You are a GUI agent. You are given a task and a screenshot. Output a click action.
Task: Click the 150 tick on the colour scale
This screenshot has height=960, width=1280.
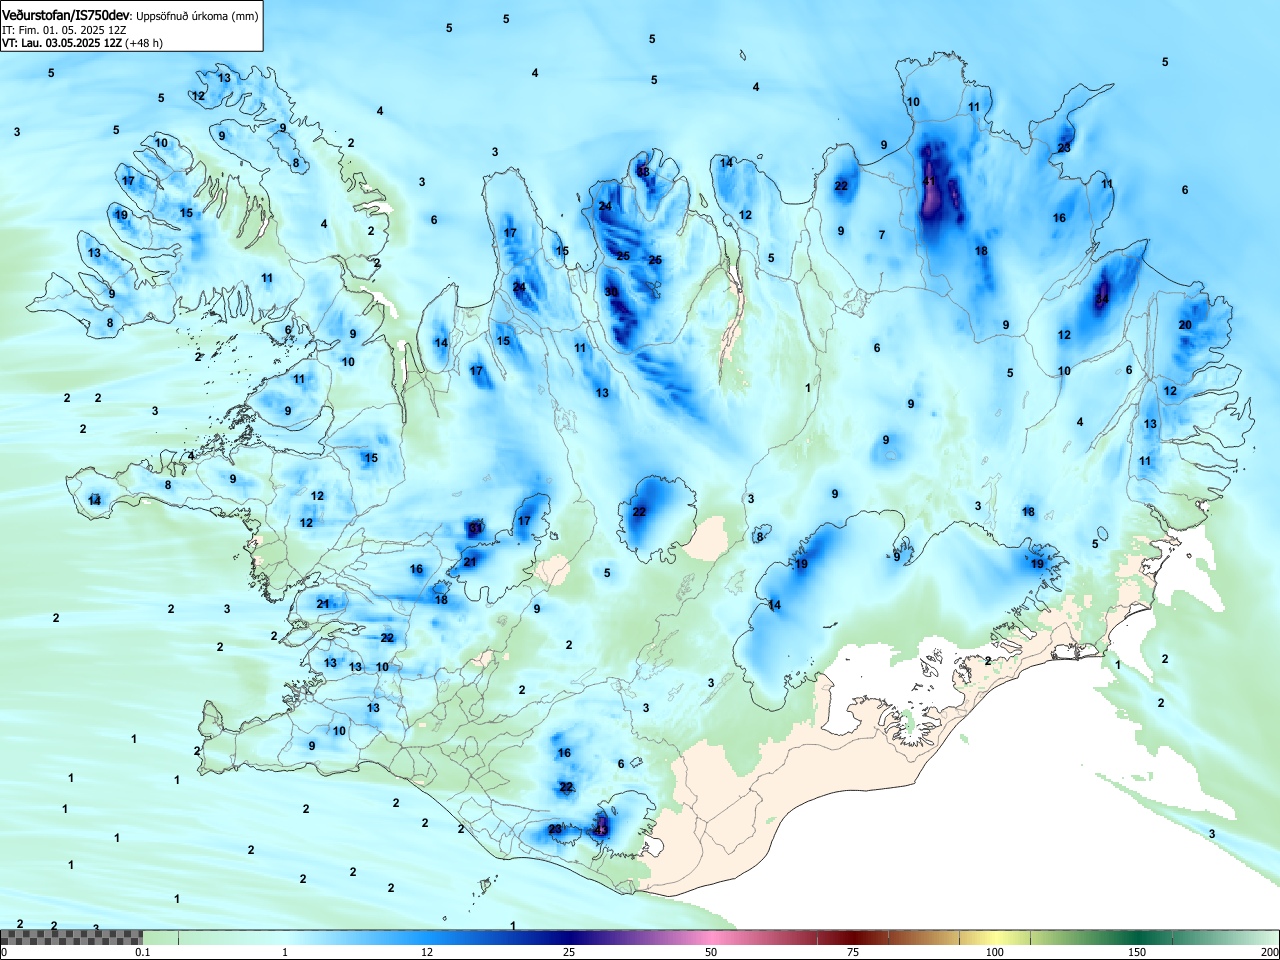(1137, 952)
